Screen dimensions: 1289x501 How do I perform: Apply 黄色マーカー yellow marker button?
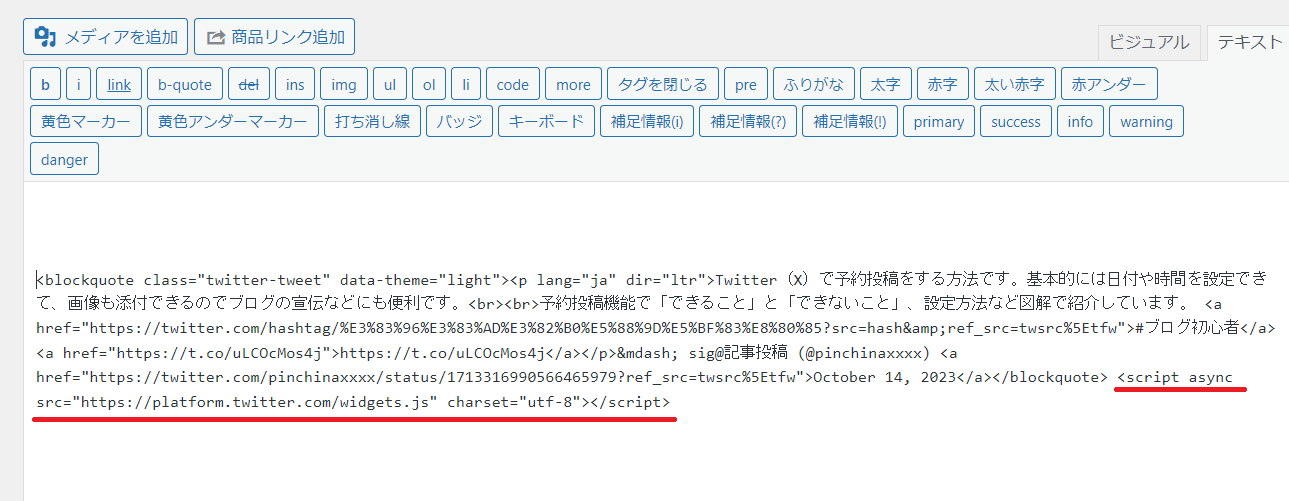[86, 122]
